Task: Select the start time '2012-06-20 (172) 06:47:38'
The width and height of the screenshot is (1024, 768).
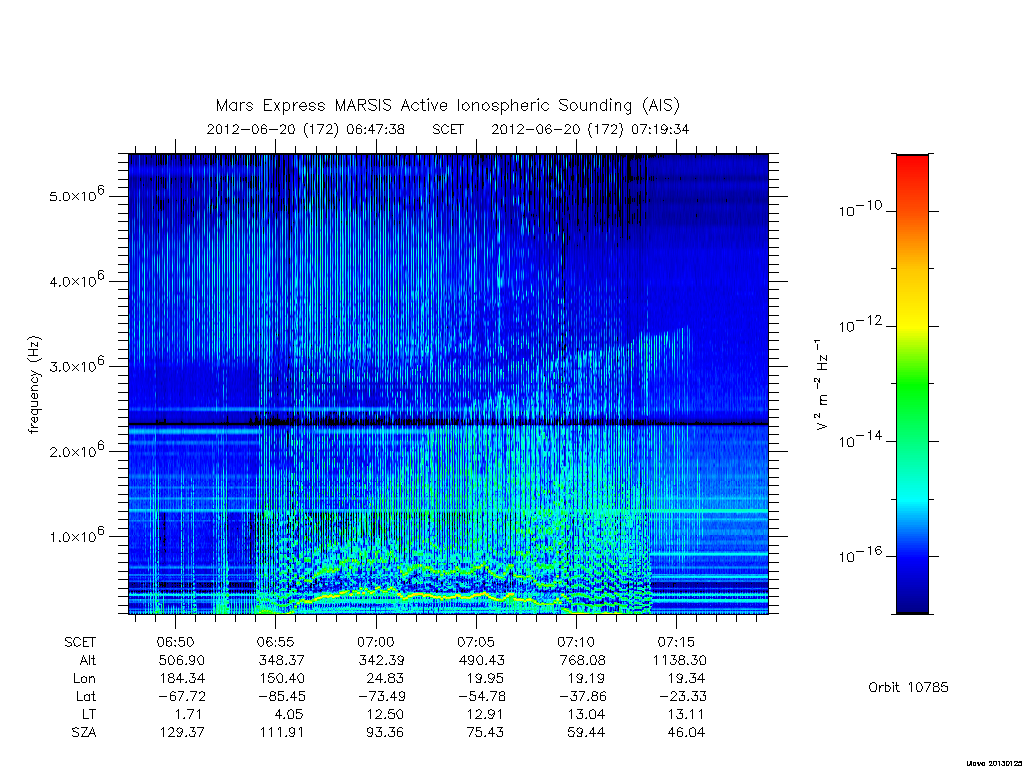Action: point(305,129)
